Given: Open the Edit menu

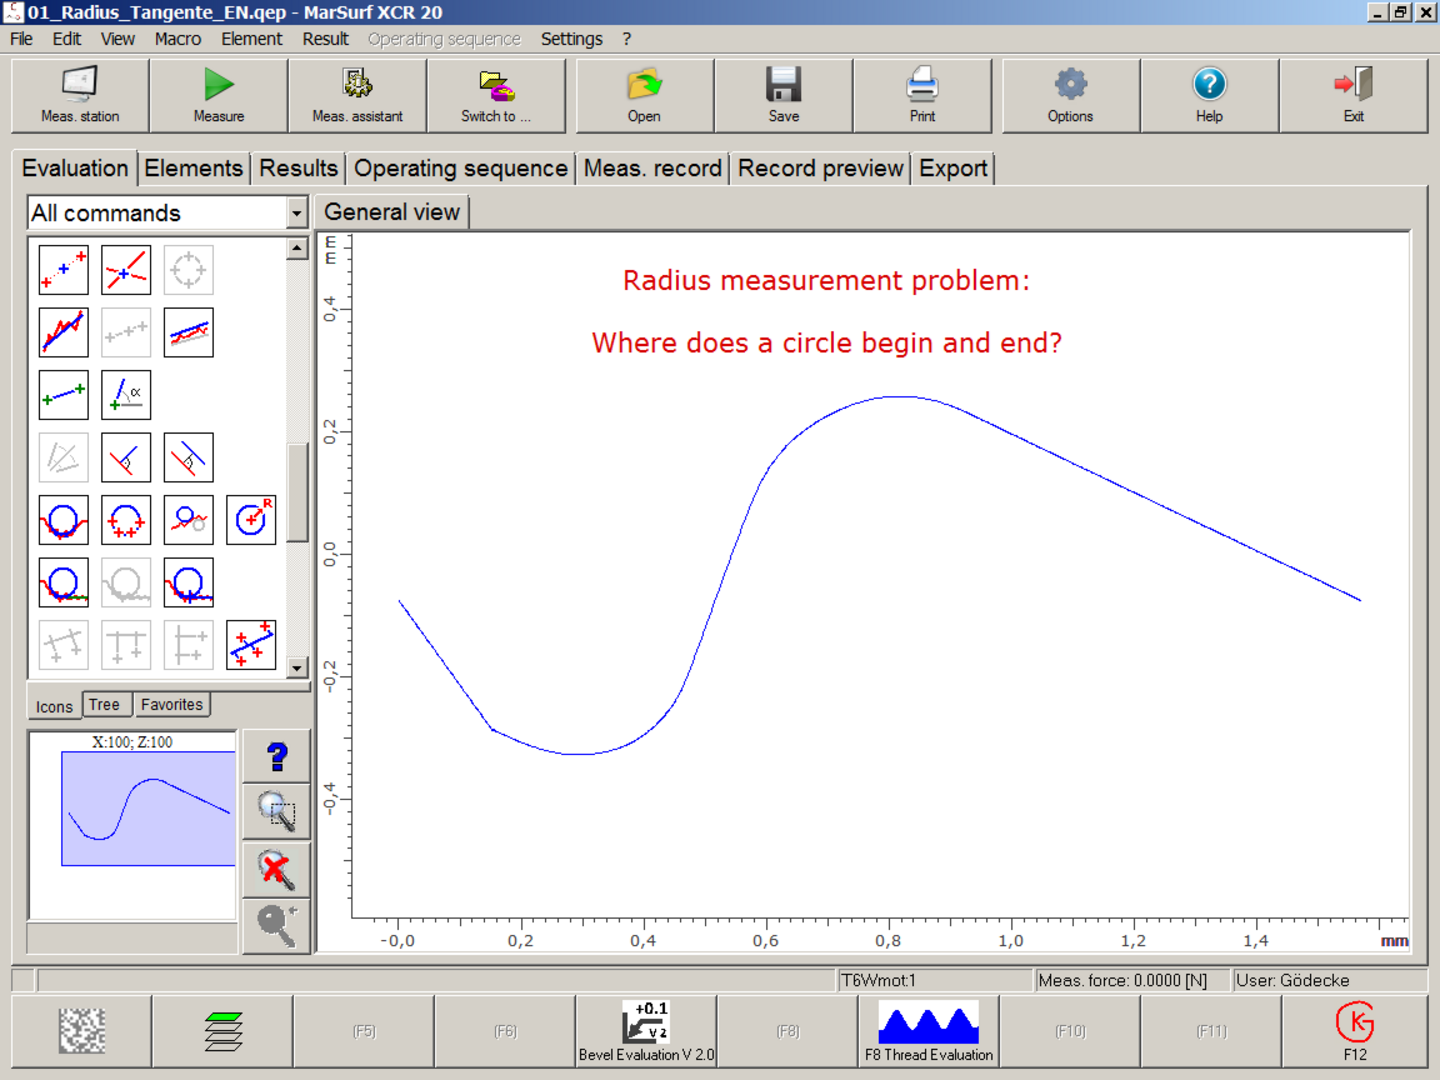Looking at the screenshot, I should [67, 39].
